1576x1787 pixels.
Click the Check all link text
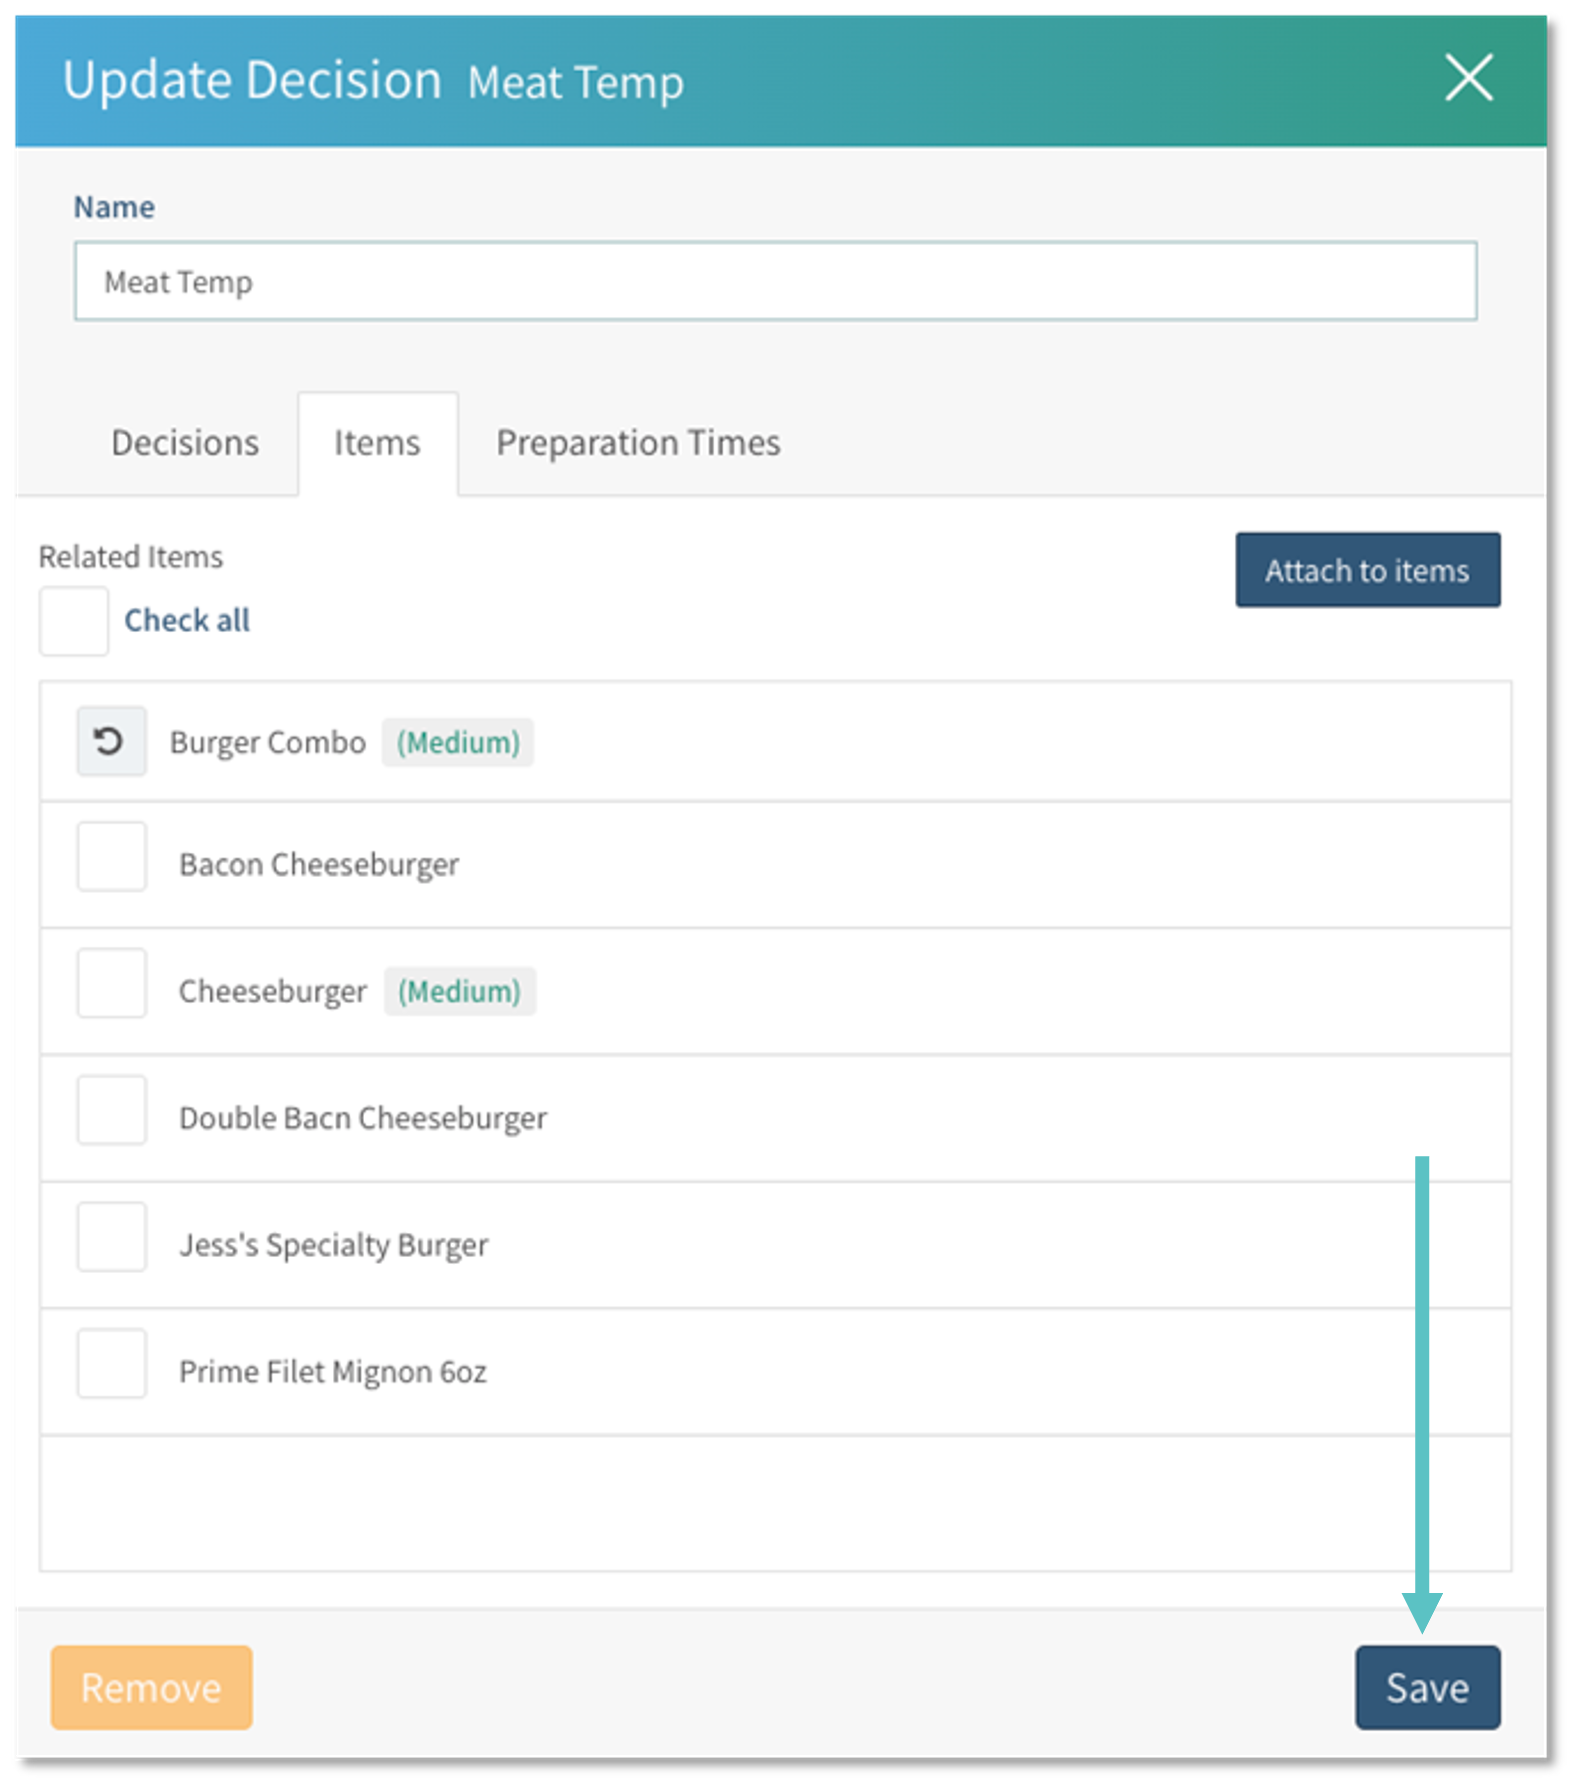pos(187,620)
